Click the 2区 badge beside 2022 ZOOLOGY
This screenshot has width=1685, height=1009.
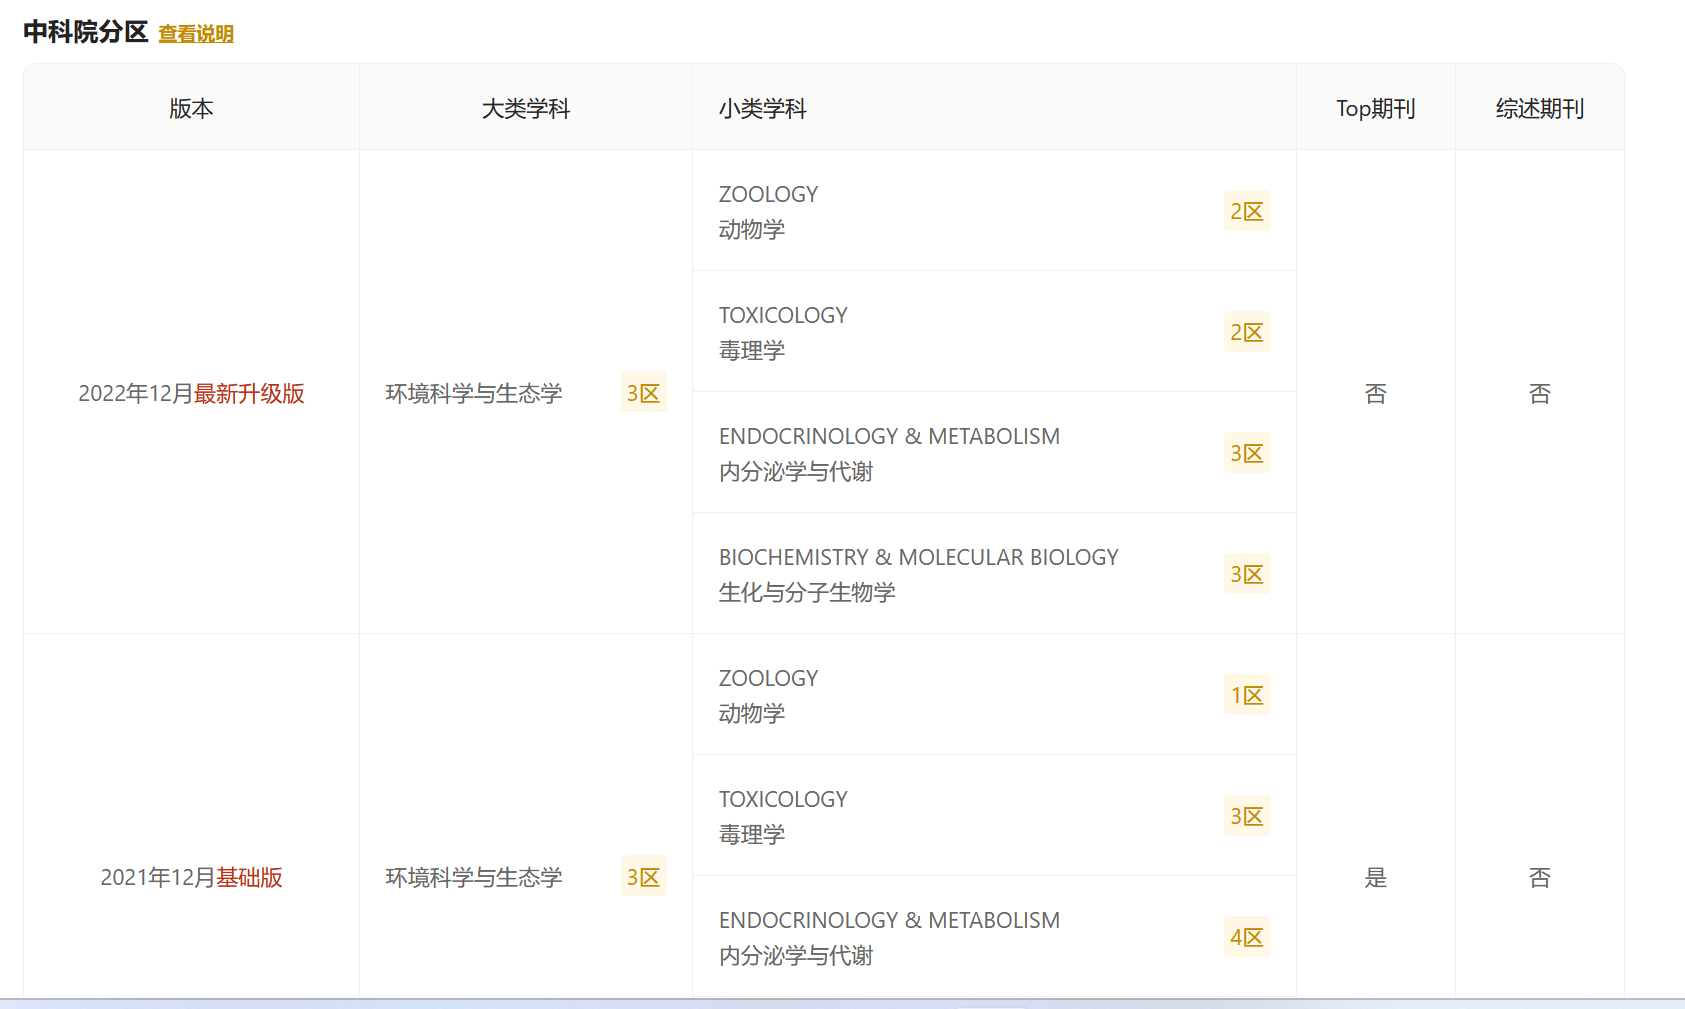tap(1247, 211)
